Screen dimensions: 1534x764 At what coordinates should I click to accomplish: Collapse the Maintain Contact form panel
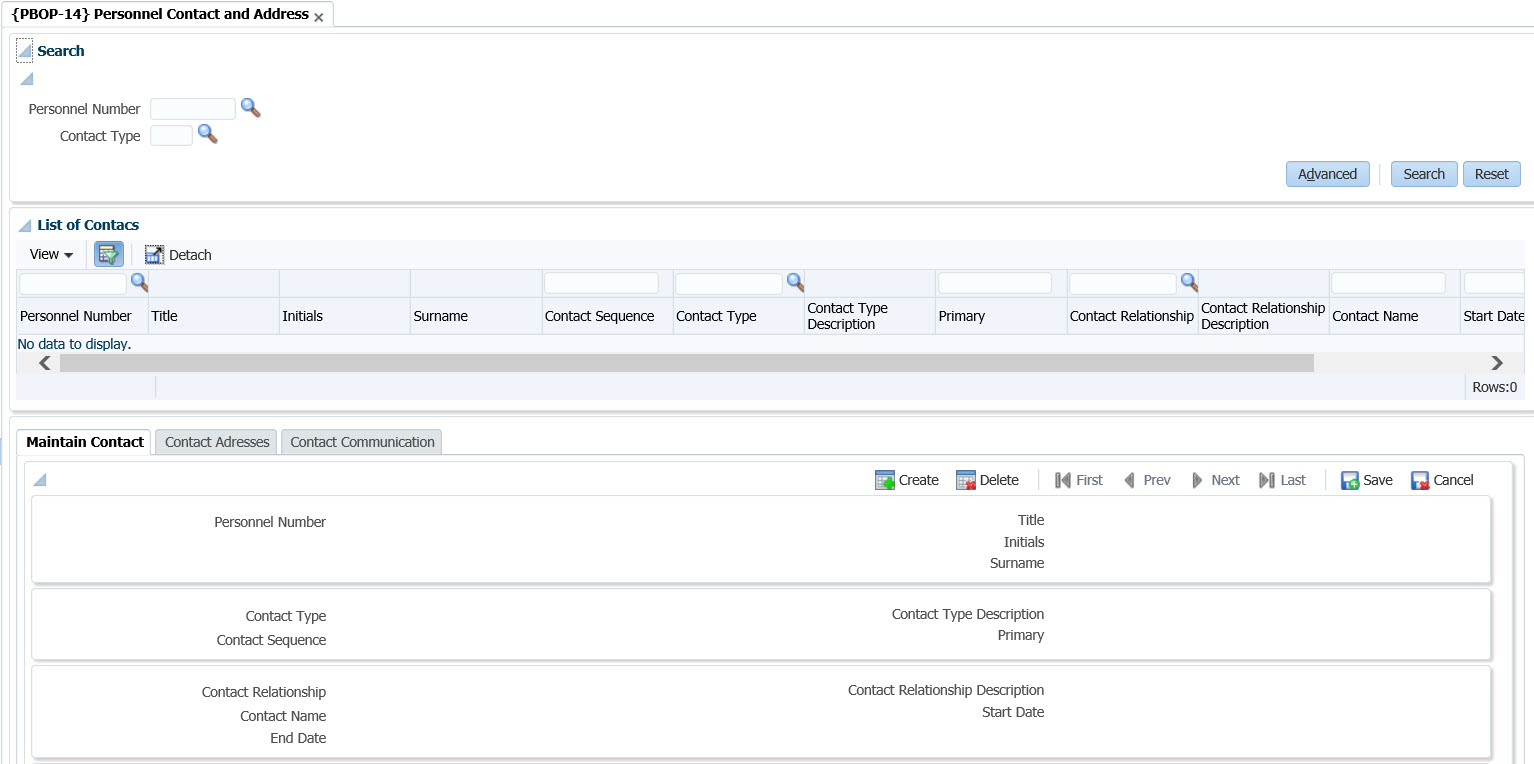point(39,481)
